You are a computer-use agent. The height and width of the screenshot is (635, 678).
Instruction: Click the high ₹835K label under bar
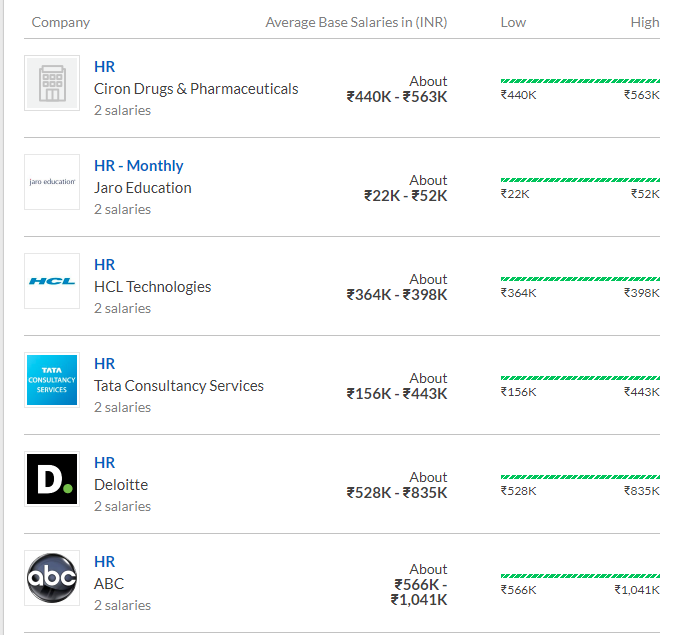pyautogui.click(x=642, y=491)
